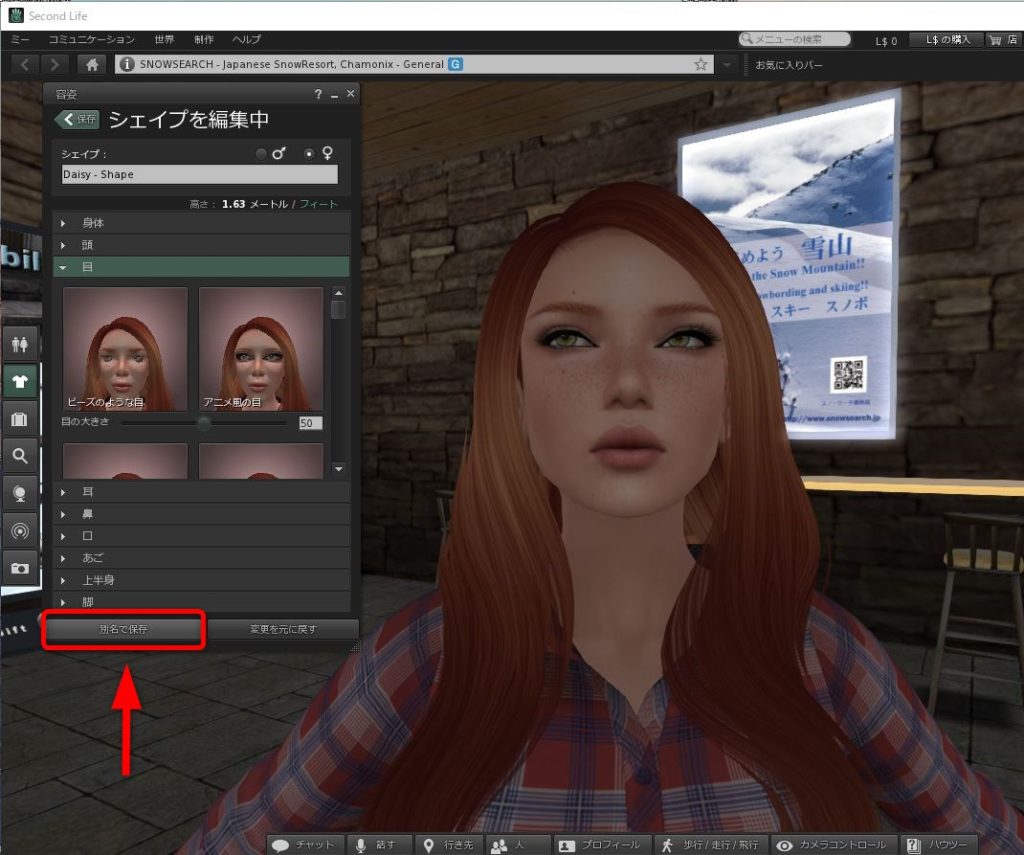Switch height units to フィート
Viewport: 1024px width, 855px height.
pyautogui.click(x=319, y=204)
